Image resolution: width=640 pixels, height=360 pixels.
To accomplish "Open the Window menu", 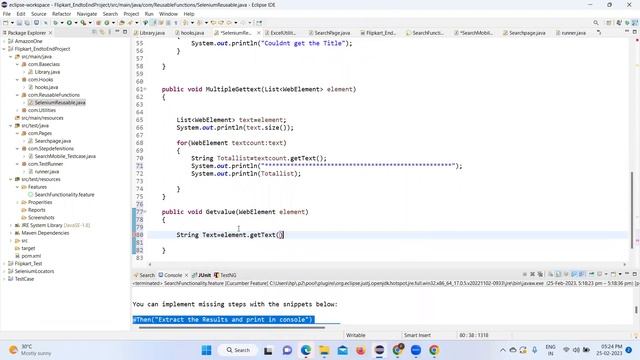I will pos(168,14).
